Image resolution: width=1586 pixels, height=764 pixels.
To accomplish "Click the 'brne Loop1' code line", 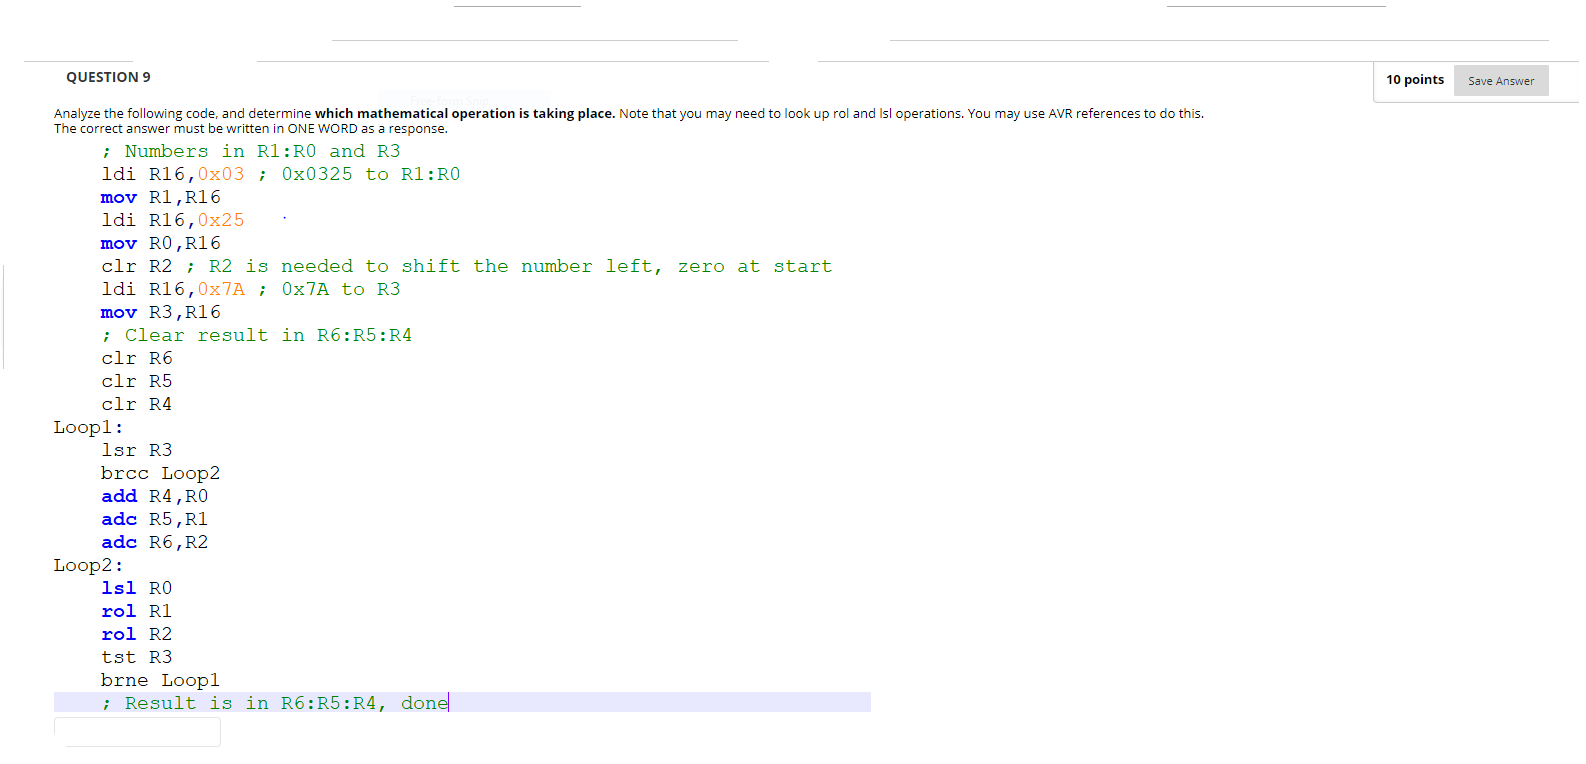I will tap(160, 680).
